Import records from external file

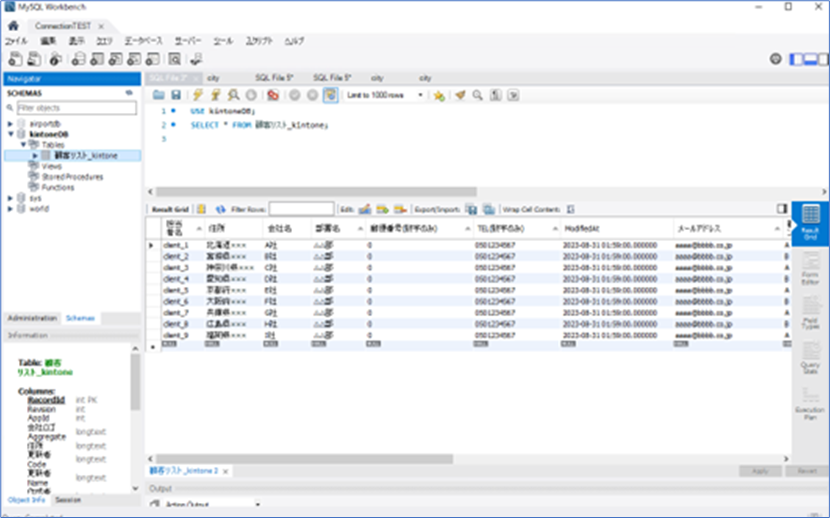tap(489, 210)
